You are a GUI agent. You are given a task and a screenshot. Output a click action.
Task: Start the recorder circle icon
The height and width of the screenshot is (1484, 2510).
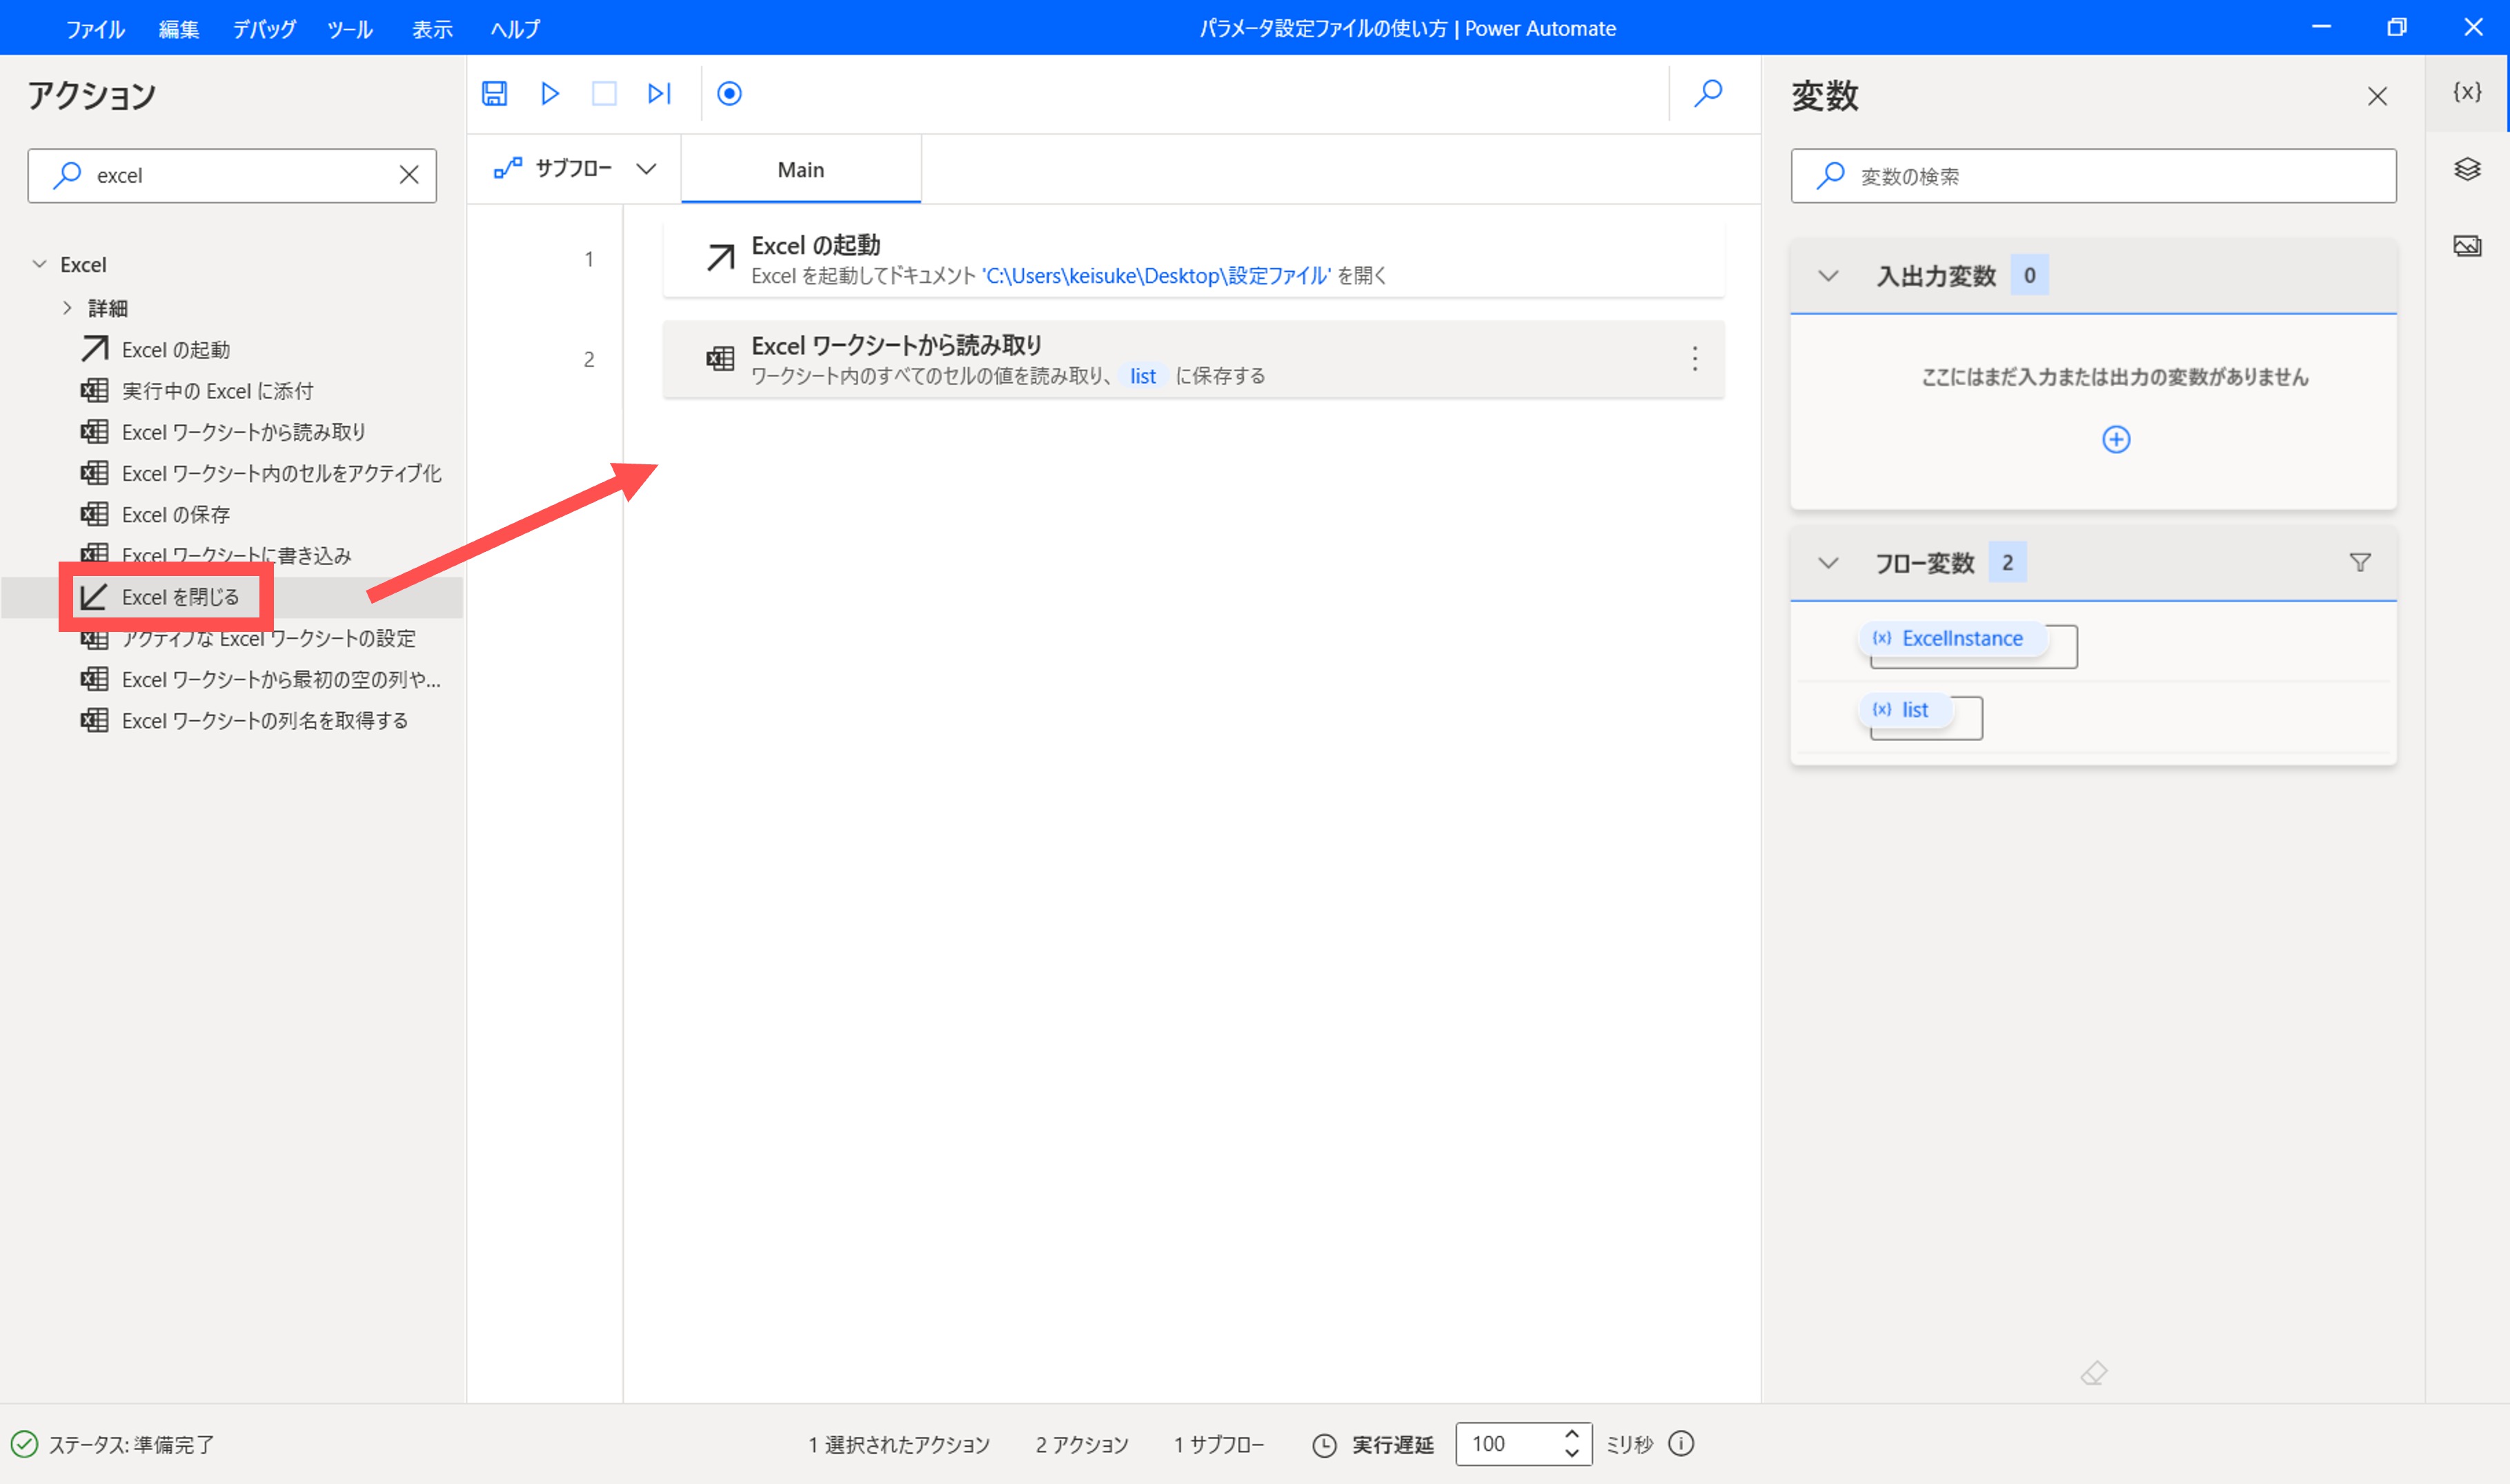[729, 93]
